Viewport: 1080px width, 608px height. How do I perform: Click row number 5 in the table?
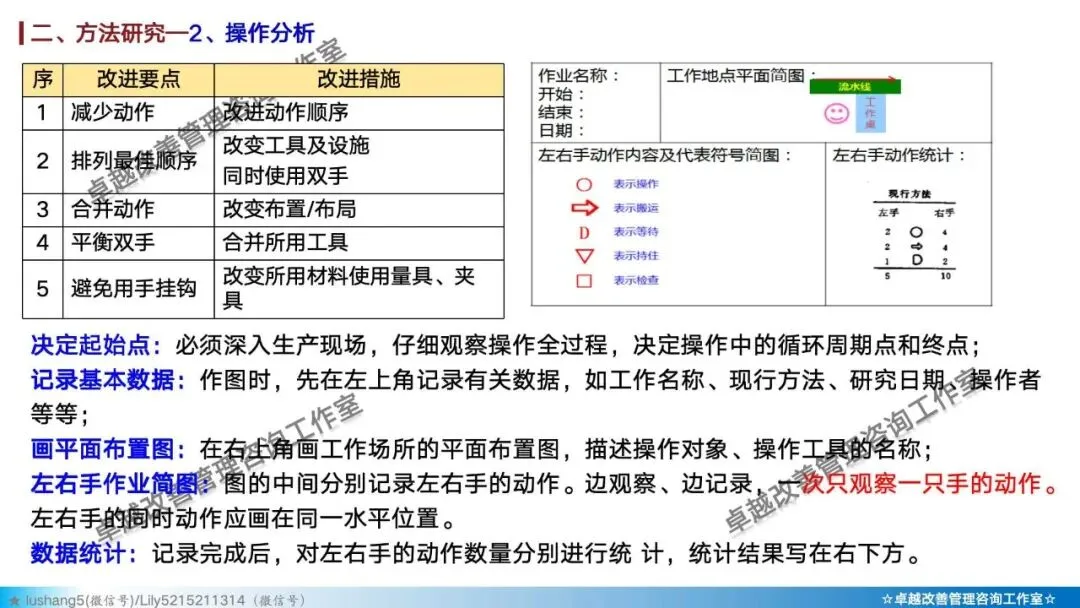(x=42, y=289)
